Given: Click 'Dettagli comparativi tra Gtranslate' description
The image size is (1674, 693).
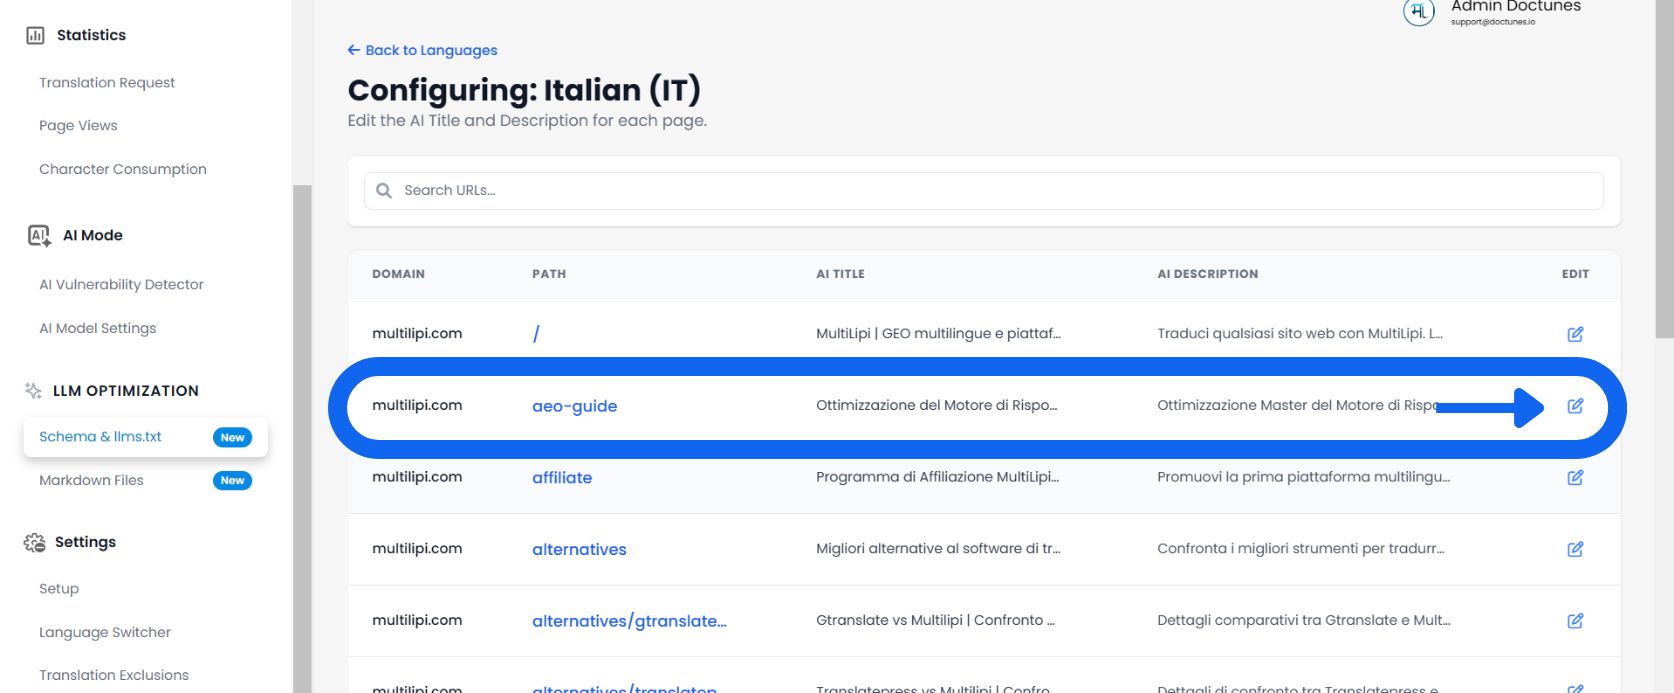Looking at the screenshot, I should click(x=1304, y=621).
